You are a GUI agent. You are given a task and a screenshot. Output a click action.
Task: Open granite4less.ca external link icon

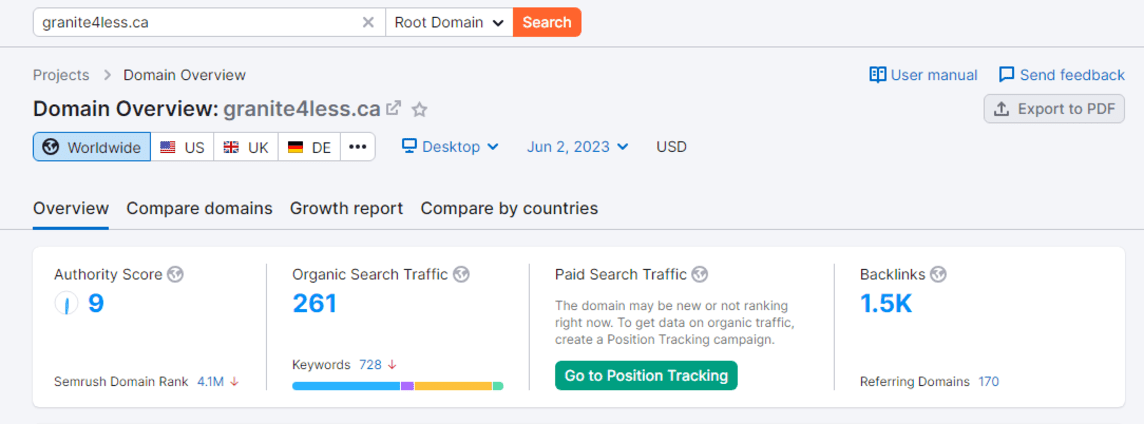pyautogui.click(x=394, y=109)
